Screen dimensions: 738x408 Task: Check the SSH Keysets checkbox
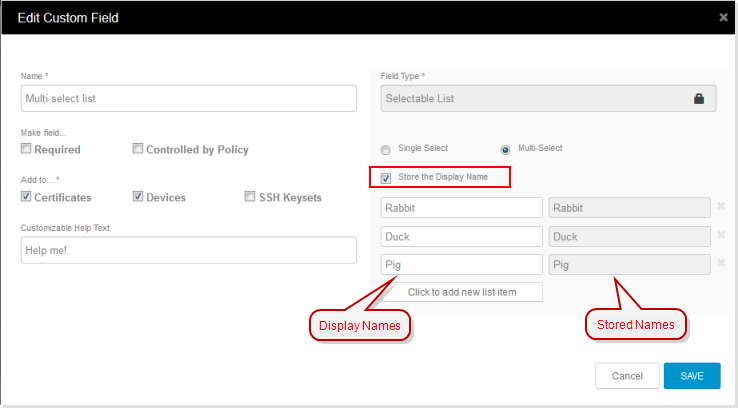coord(250,197)
